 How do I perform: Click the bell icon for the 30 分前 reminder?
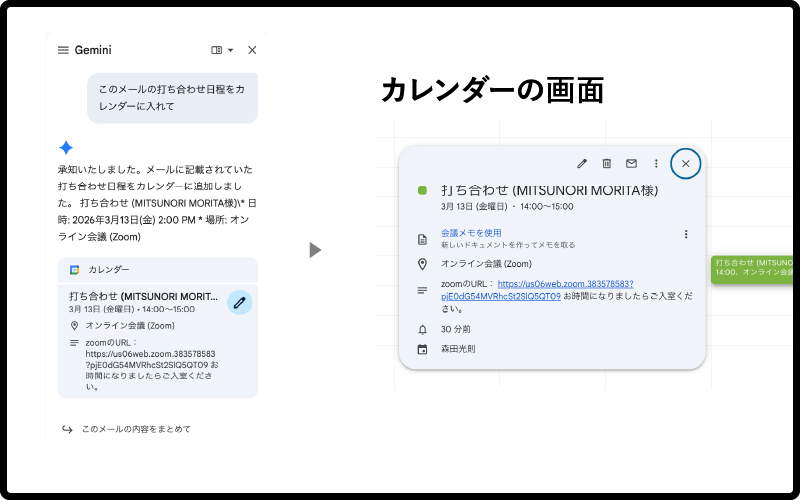(422, 329)
